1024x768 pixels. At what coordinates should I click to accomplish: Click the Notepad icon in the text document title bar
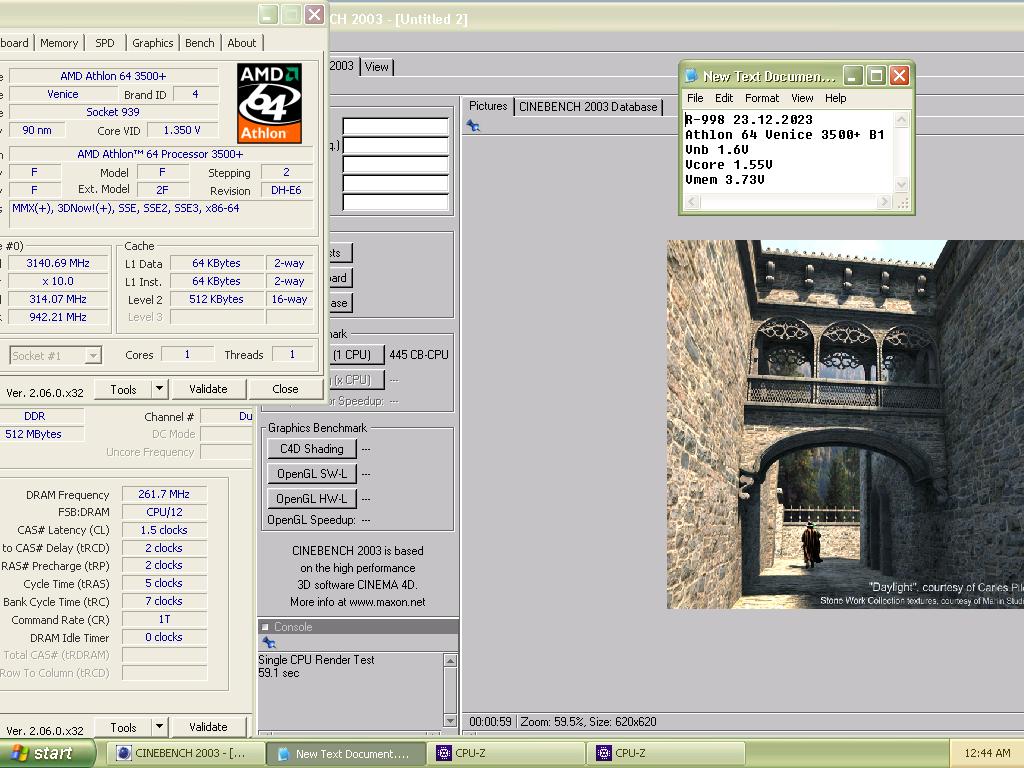691,76
